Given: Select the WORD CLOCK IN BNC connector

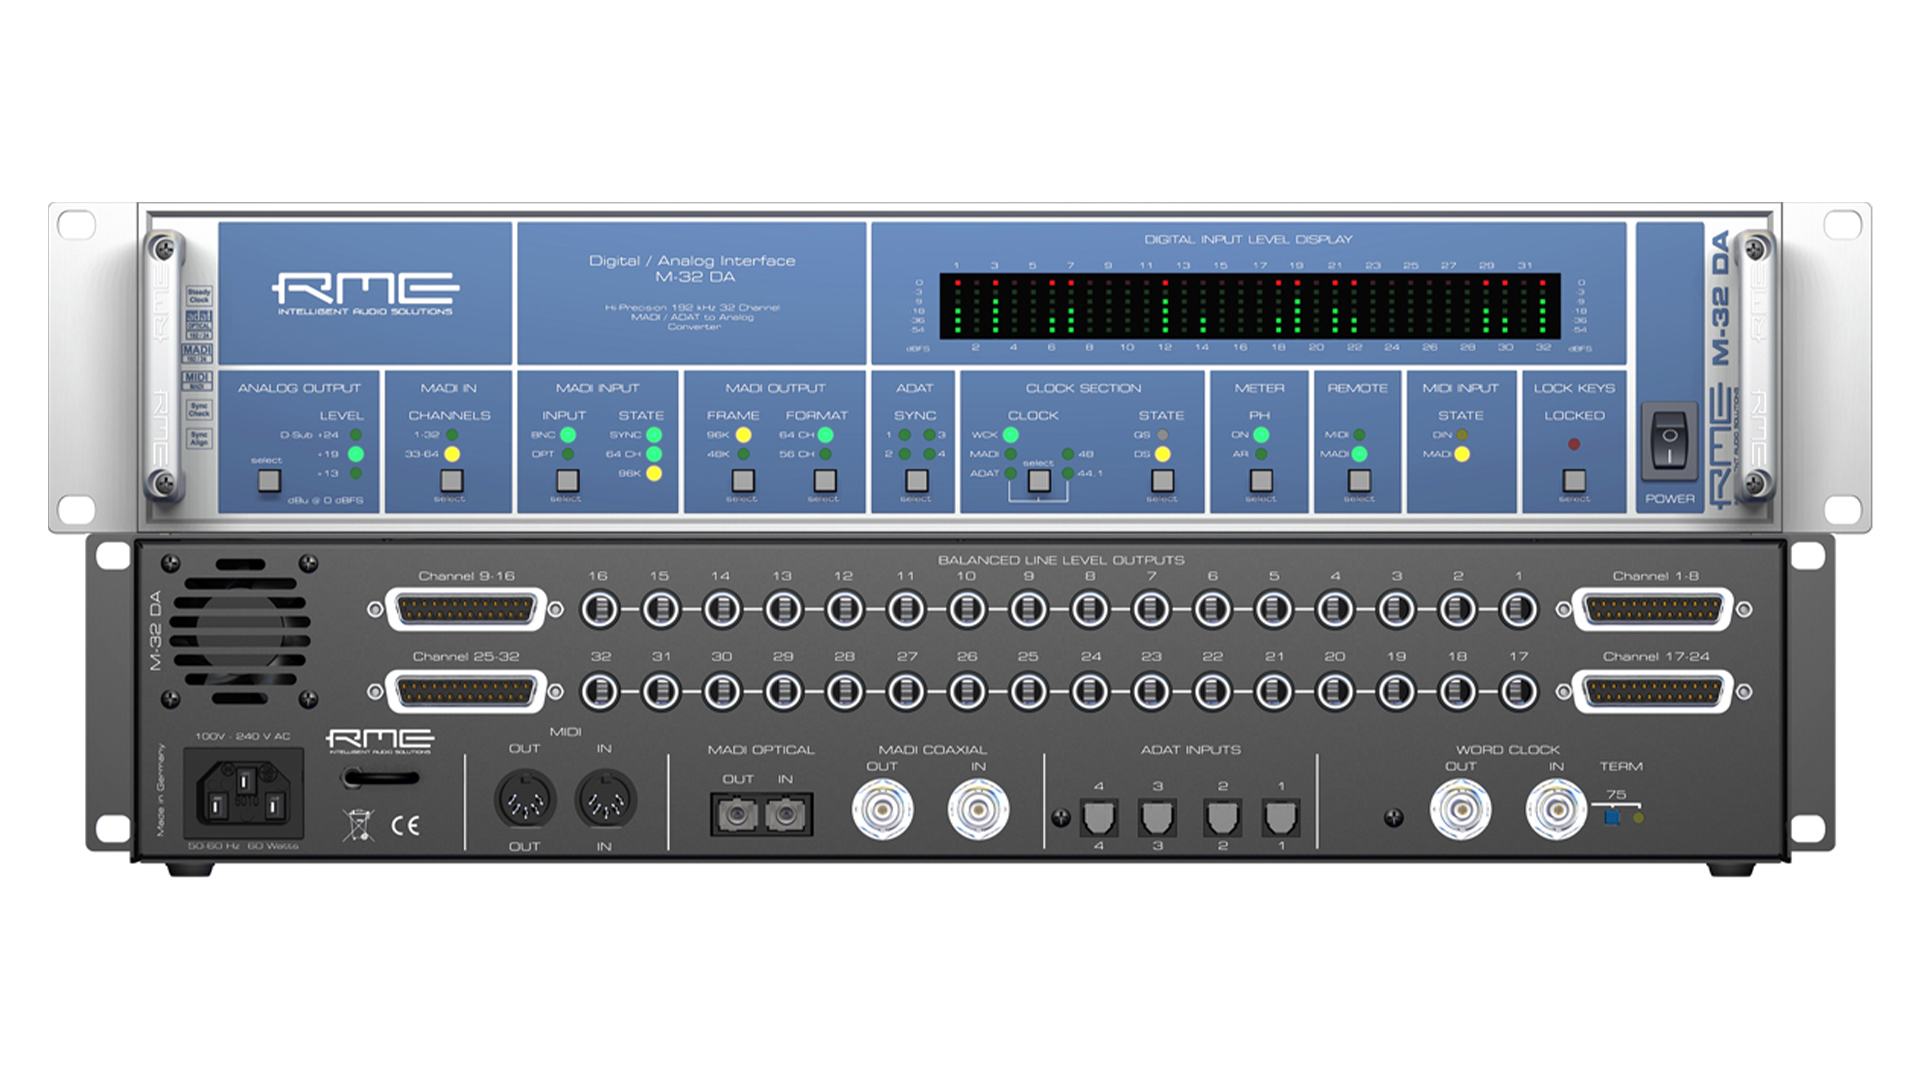Looking at the screenshot, I should [x=1556, y=810].
